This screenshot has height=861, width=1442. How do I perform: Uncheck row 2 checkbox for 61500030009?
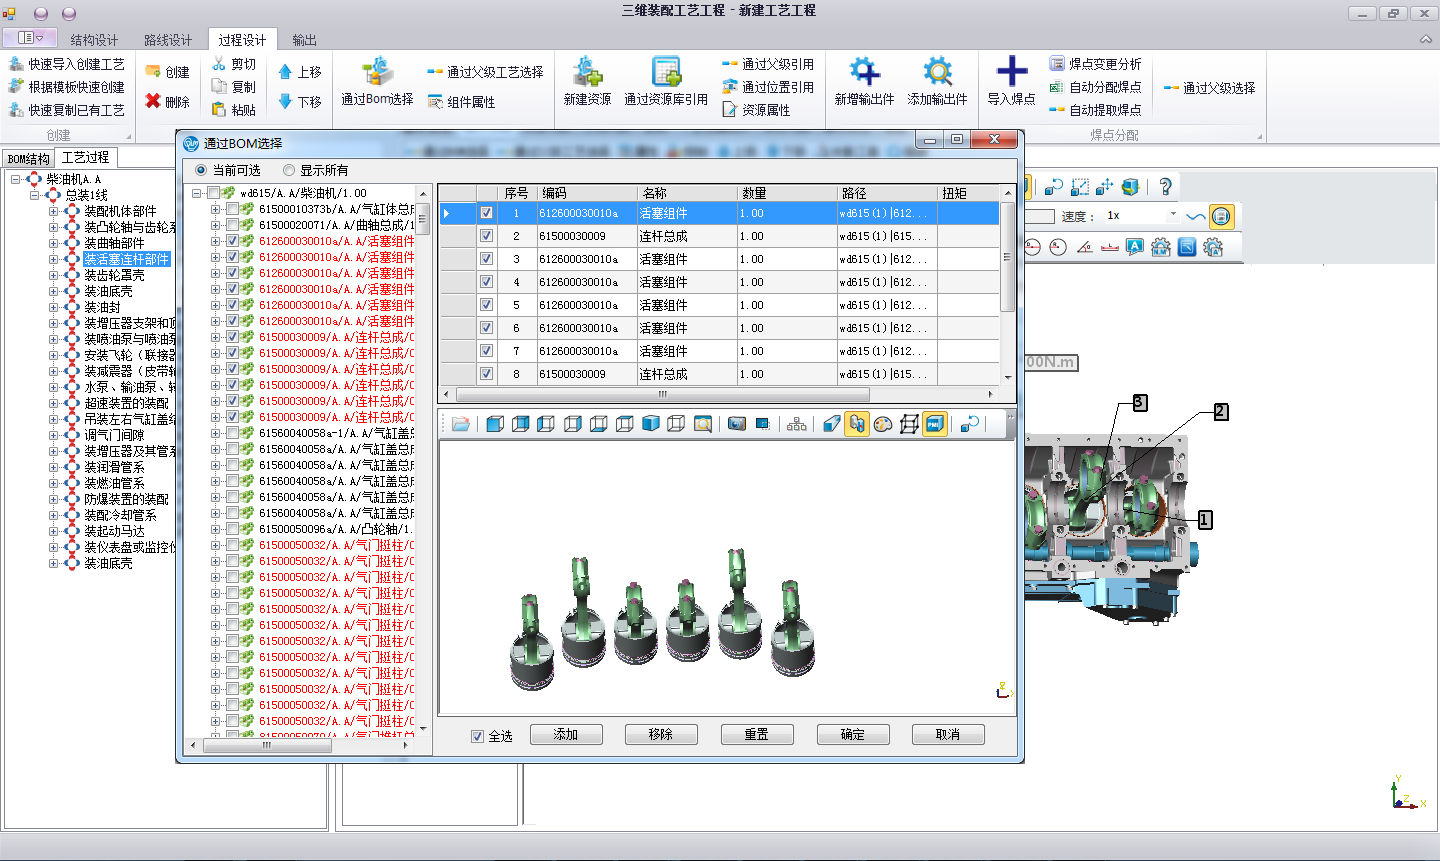(x=487, y=236)
